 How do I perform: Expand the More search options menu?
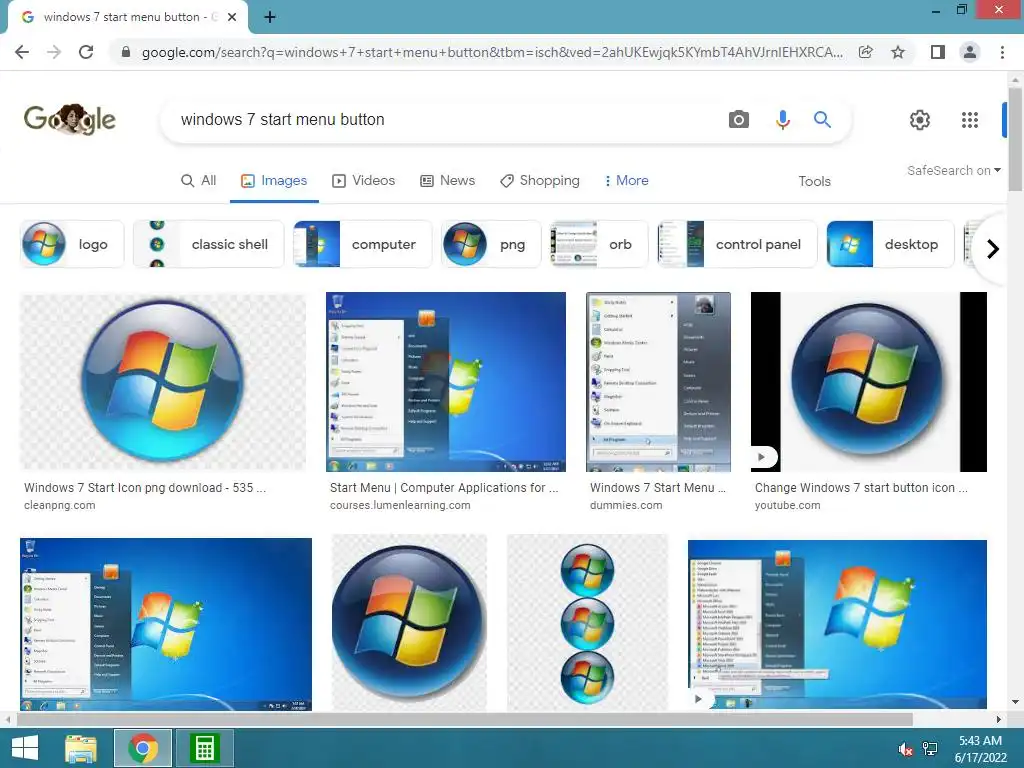tap(626, 181)
